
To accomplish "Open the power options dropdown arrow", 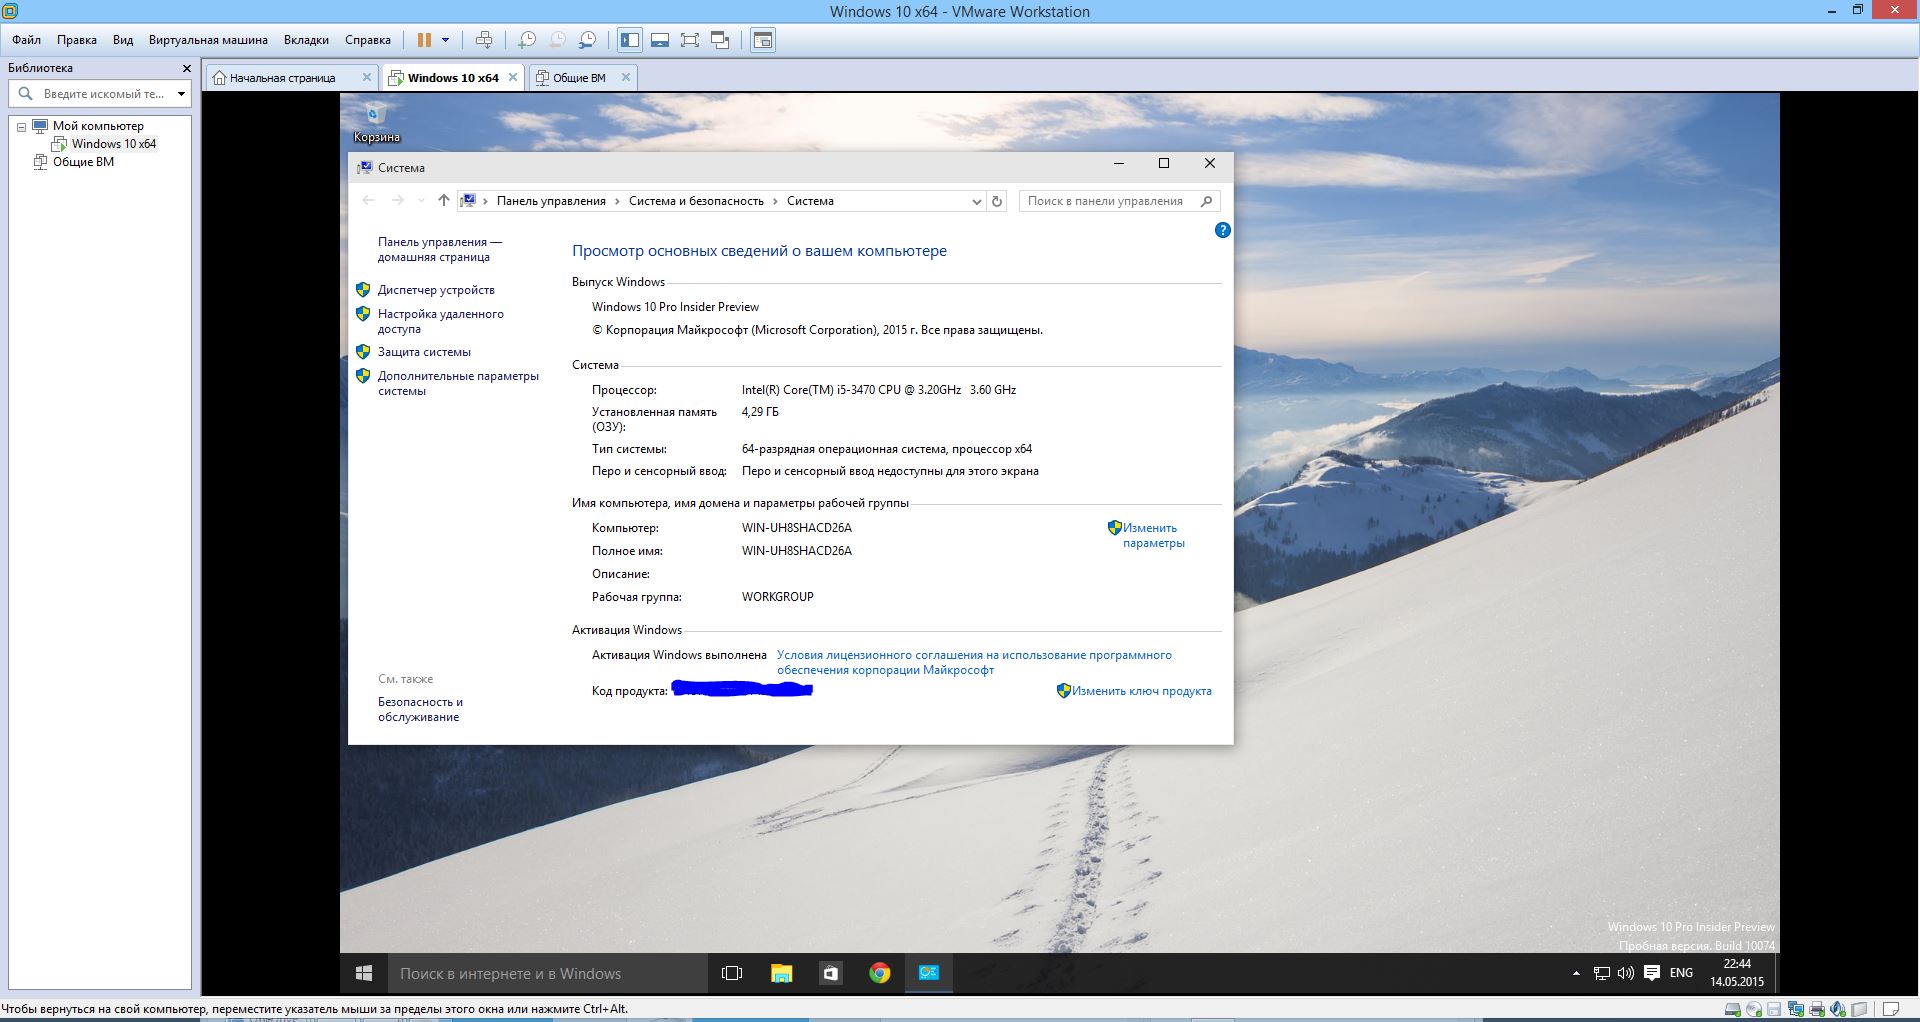I will (445, 40).
